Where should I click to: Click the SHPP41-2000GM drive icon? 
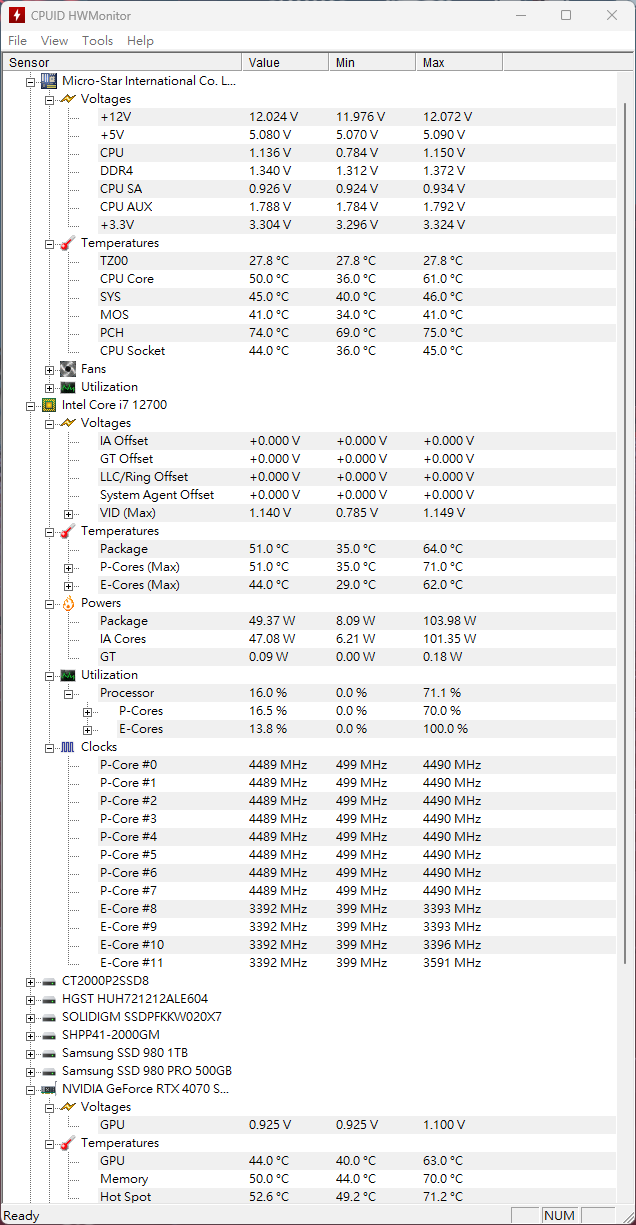click(x=48, y=1035)
